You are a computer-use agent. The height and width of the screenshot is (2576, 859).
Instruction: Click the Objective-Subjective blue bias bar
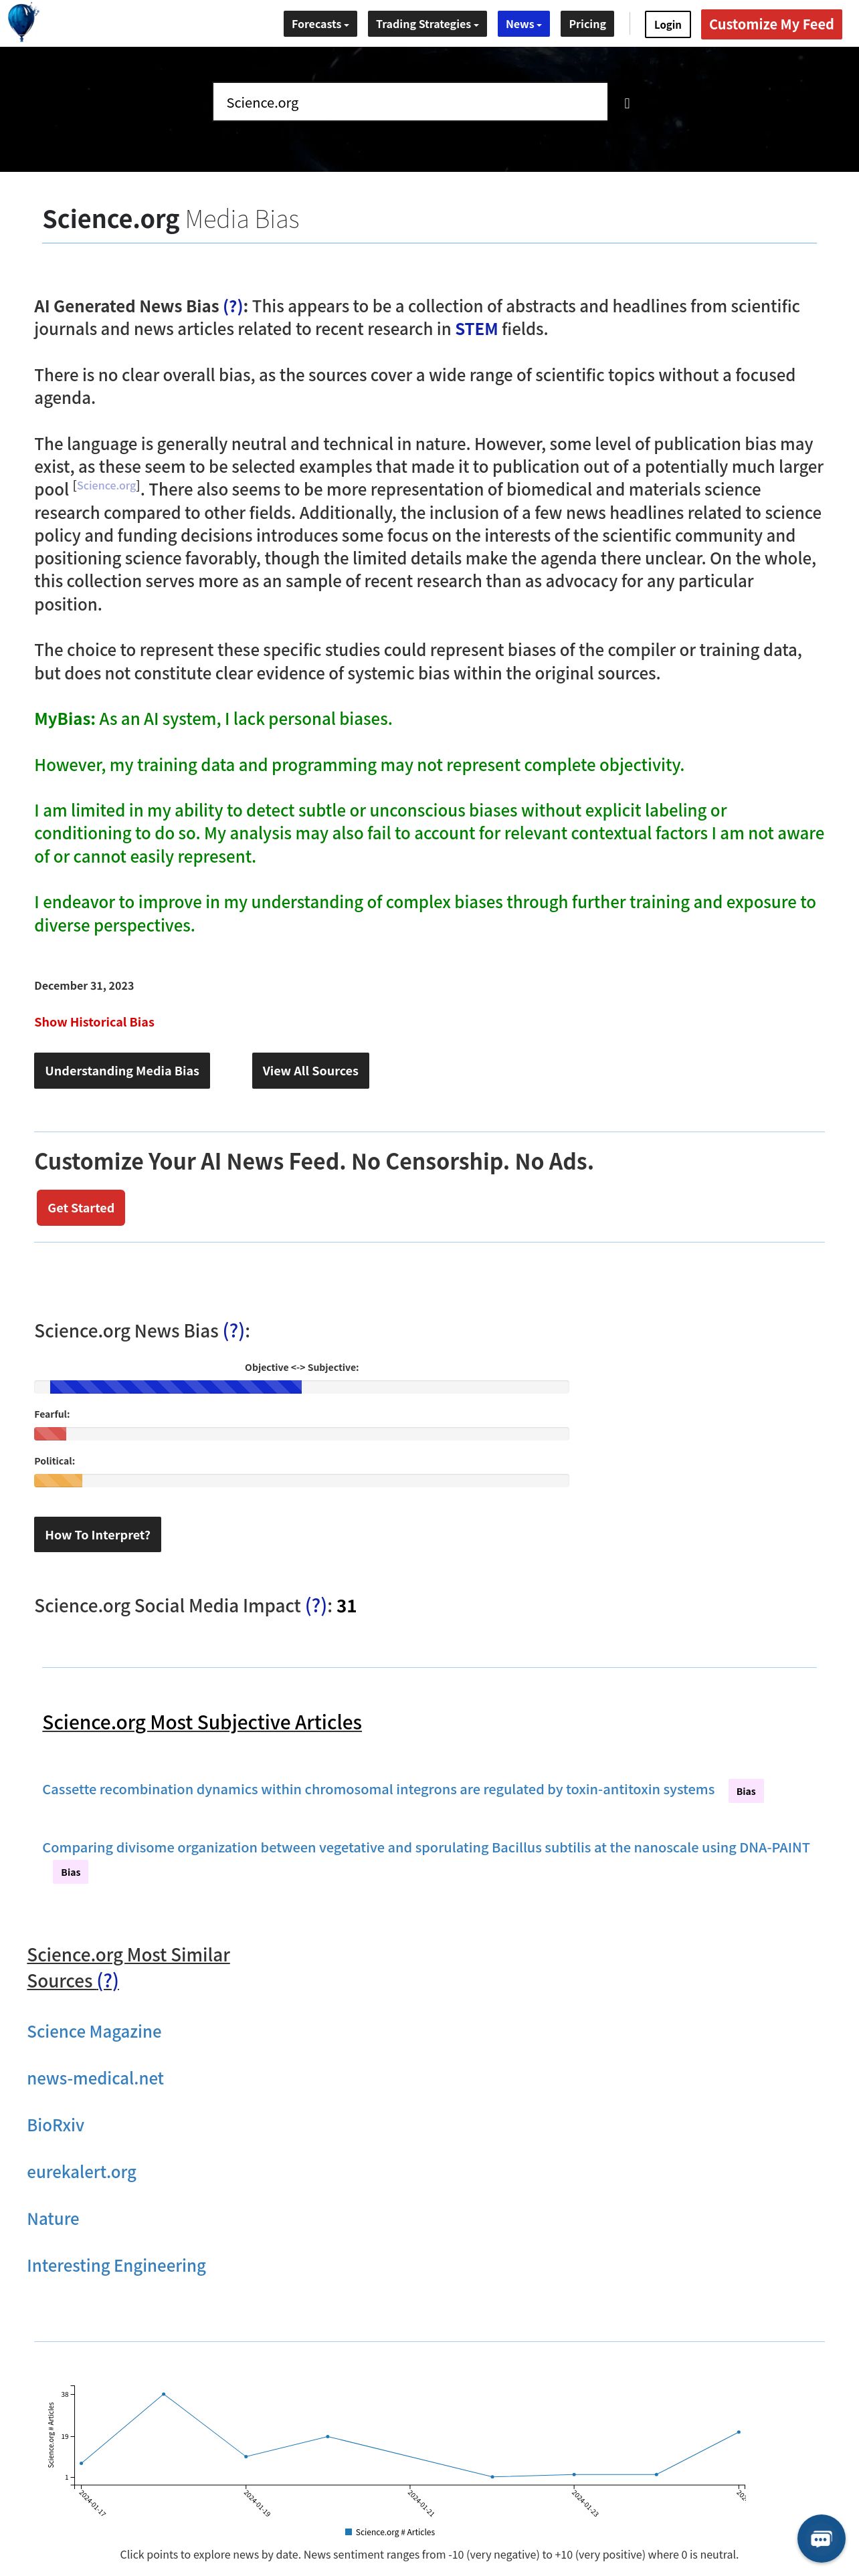point(175,1387)
